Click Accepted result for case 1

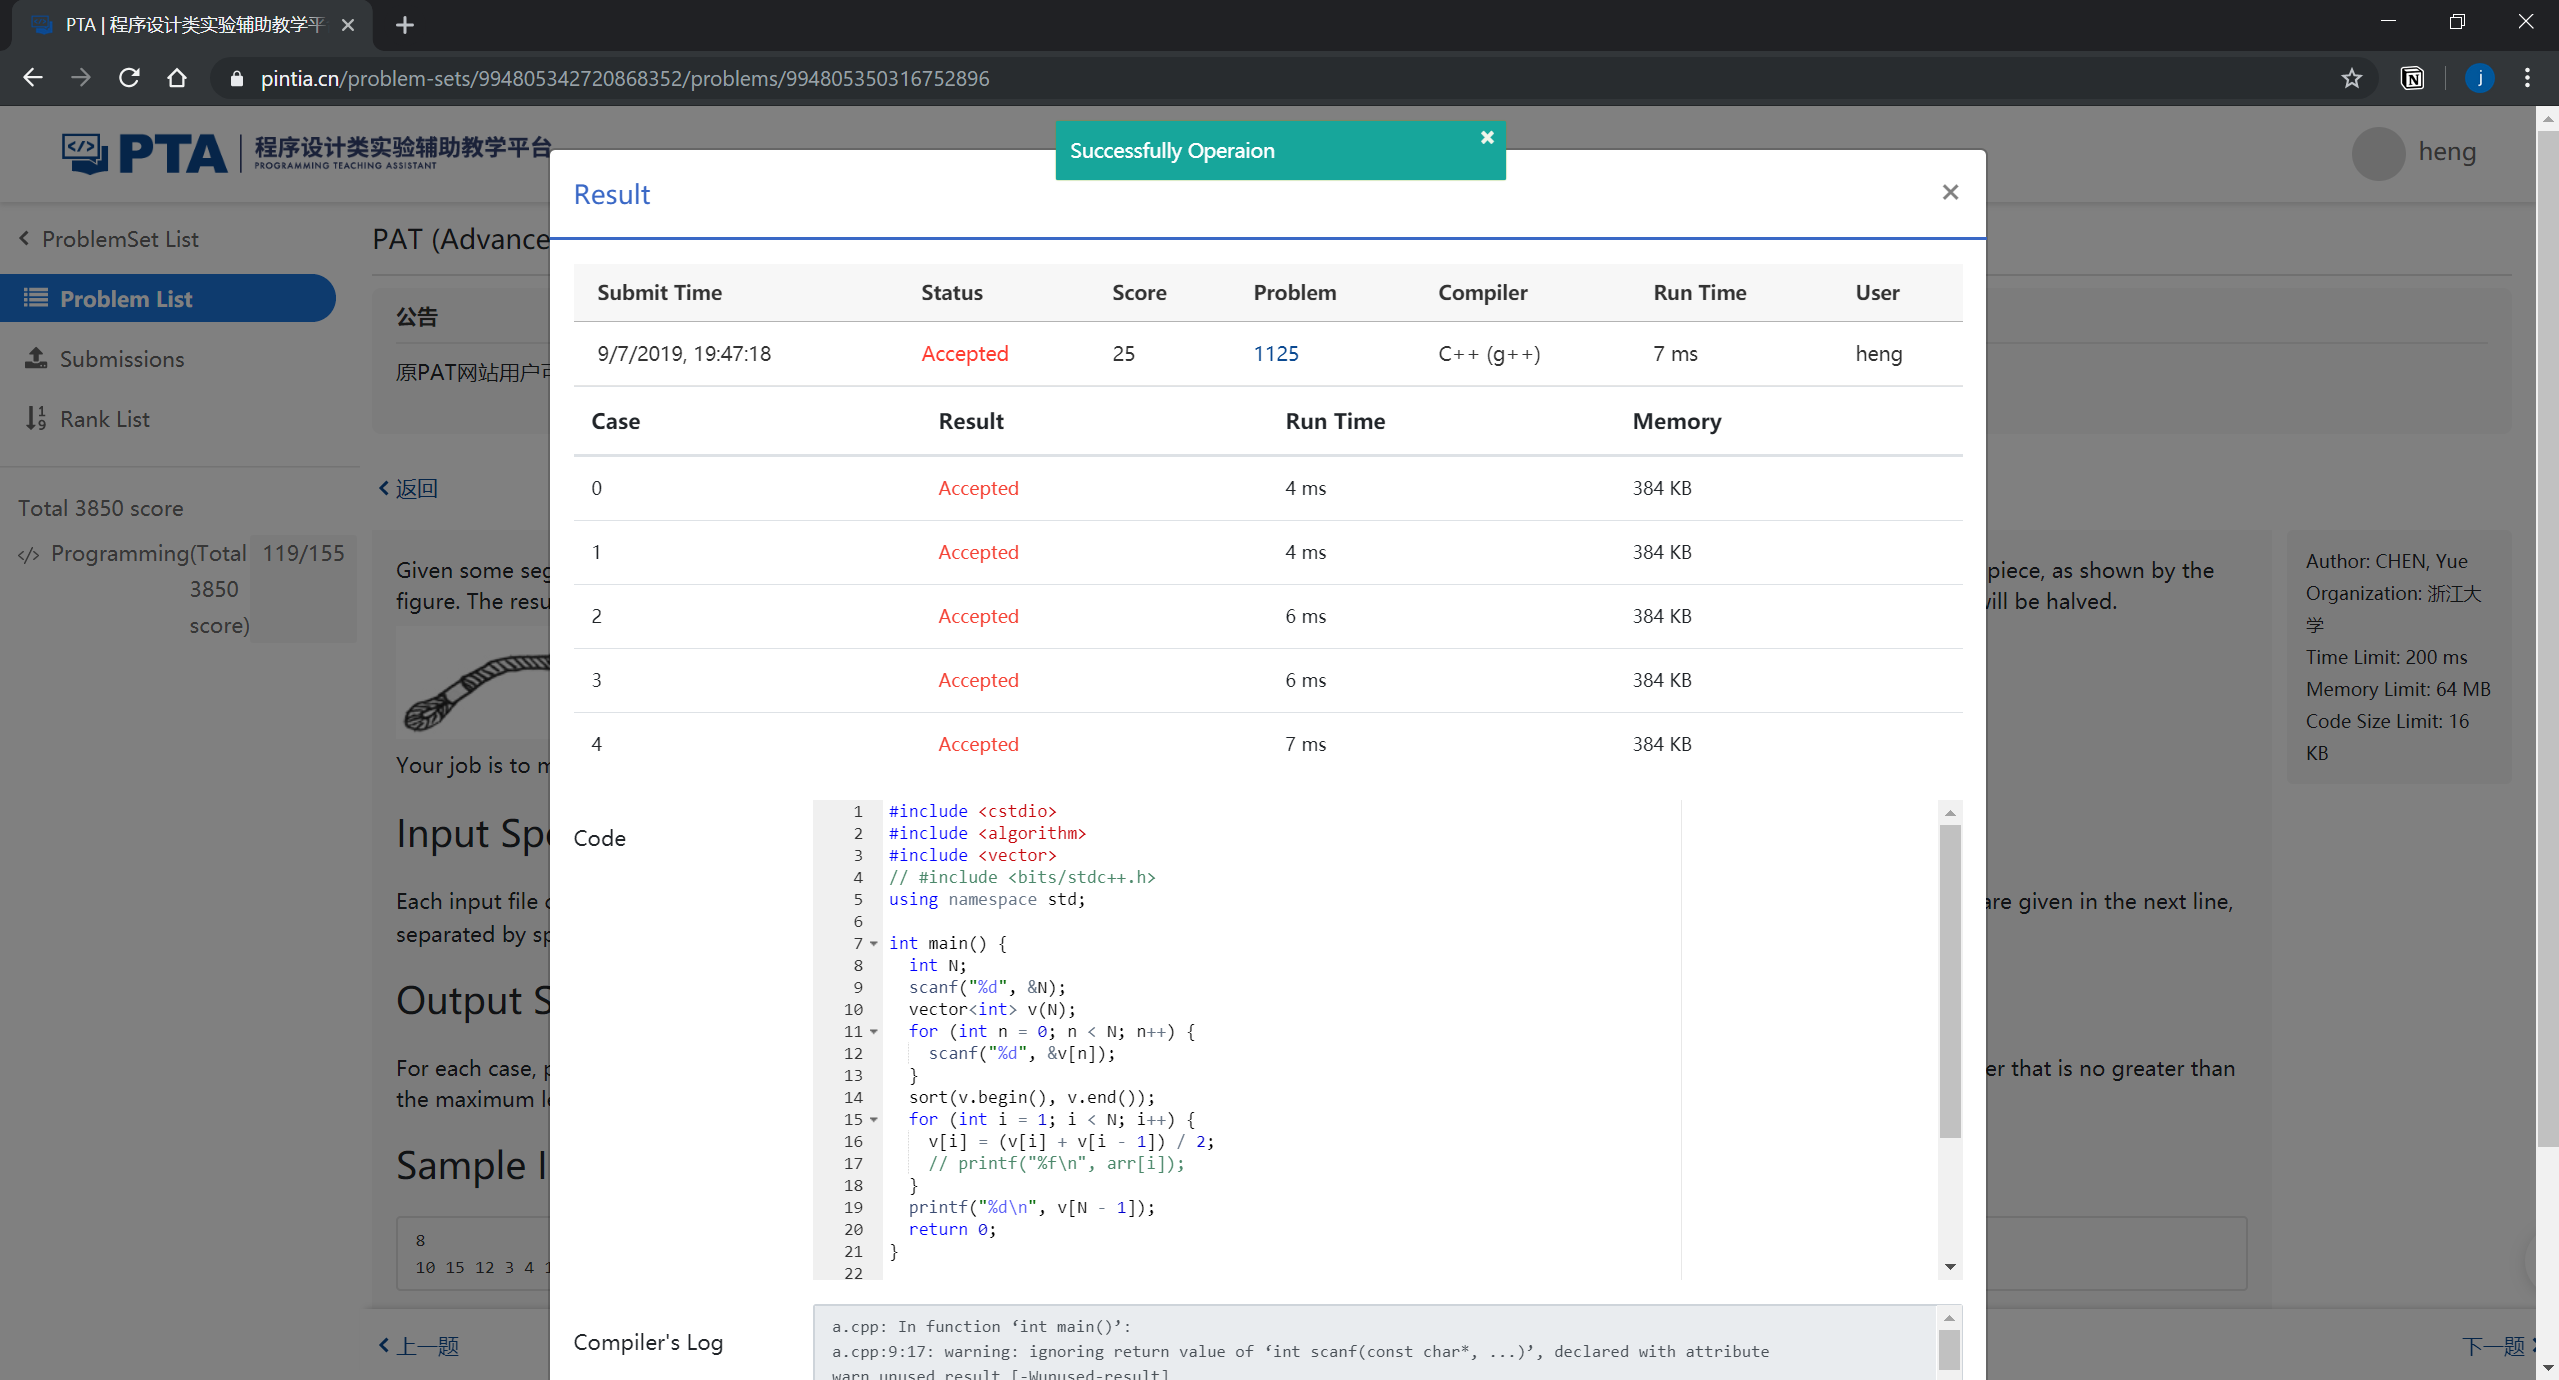pyautogui.click(x=978, y=552)
